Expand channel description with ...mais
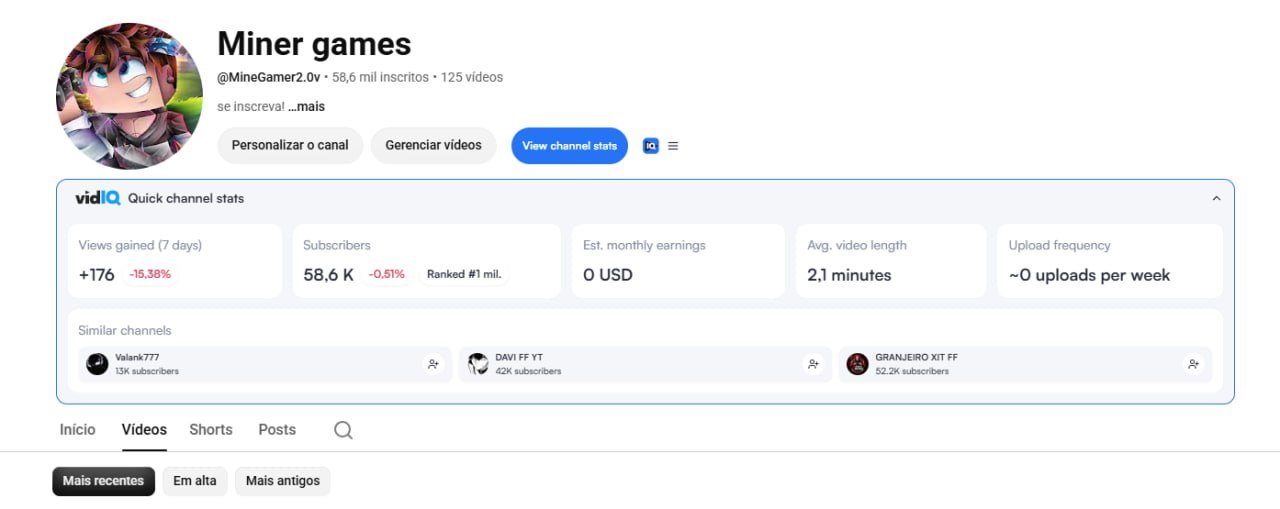This screenshot has width=1280, height=509. (306, 106)
